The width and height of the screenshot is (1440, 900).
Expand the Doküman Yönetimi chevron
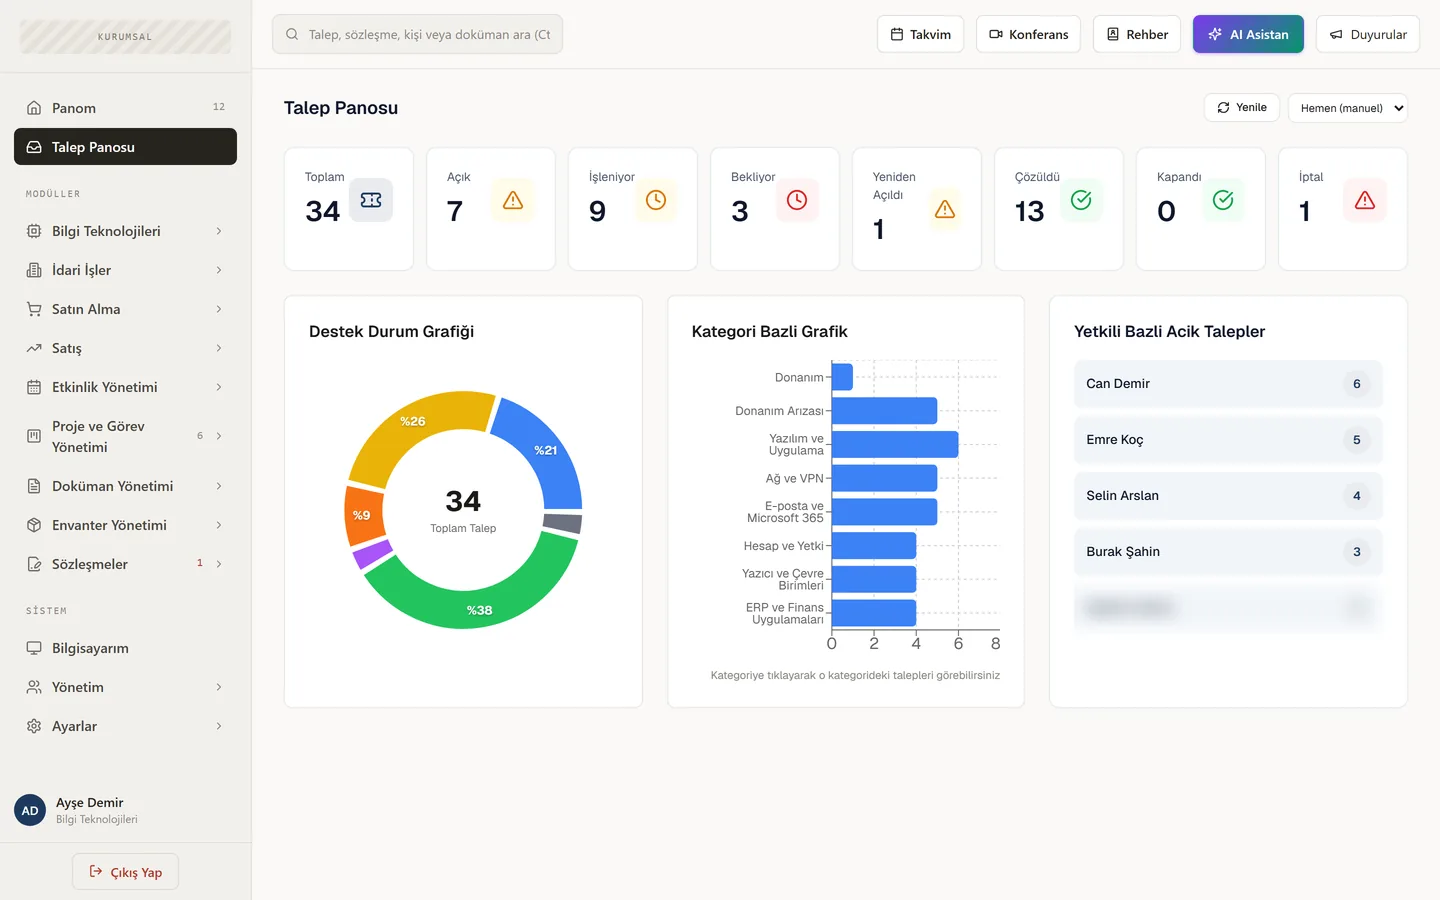219,486
